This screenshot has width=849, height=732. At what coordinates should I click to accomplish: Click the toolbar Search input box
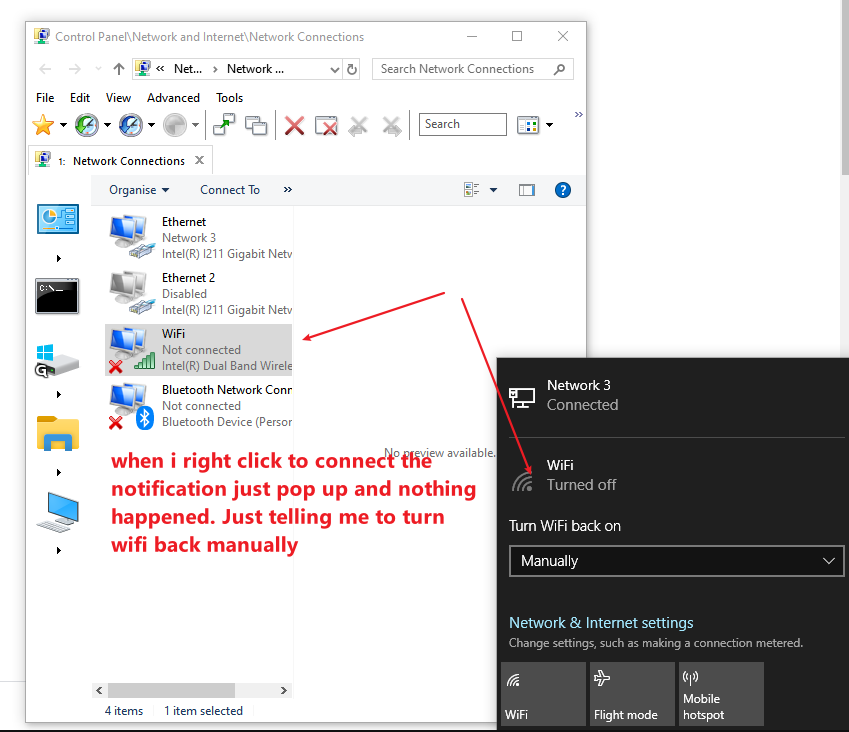point(463,125)
